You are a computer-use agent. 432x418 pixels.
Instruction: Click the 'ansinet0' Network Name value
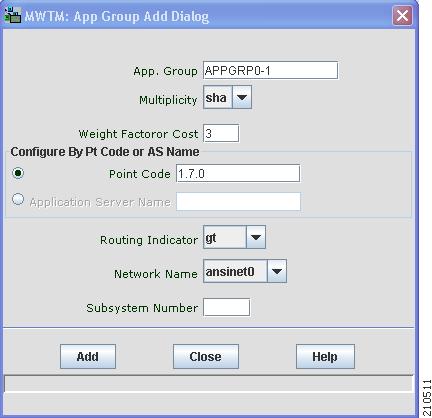(235, 271)
